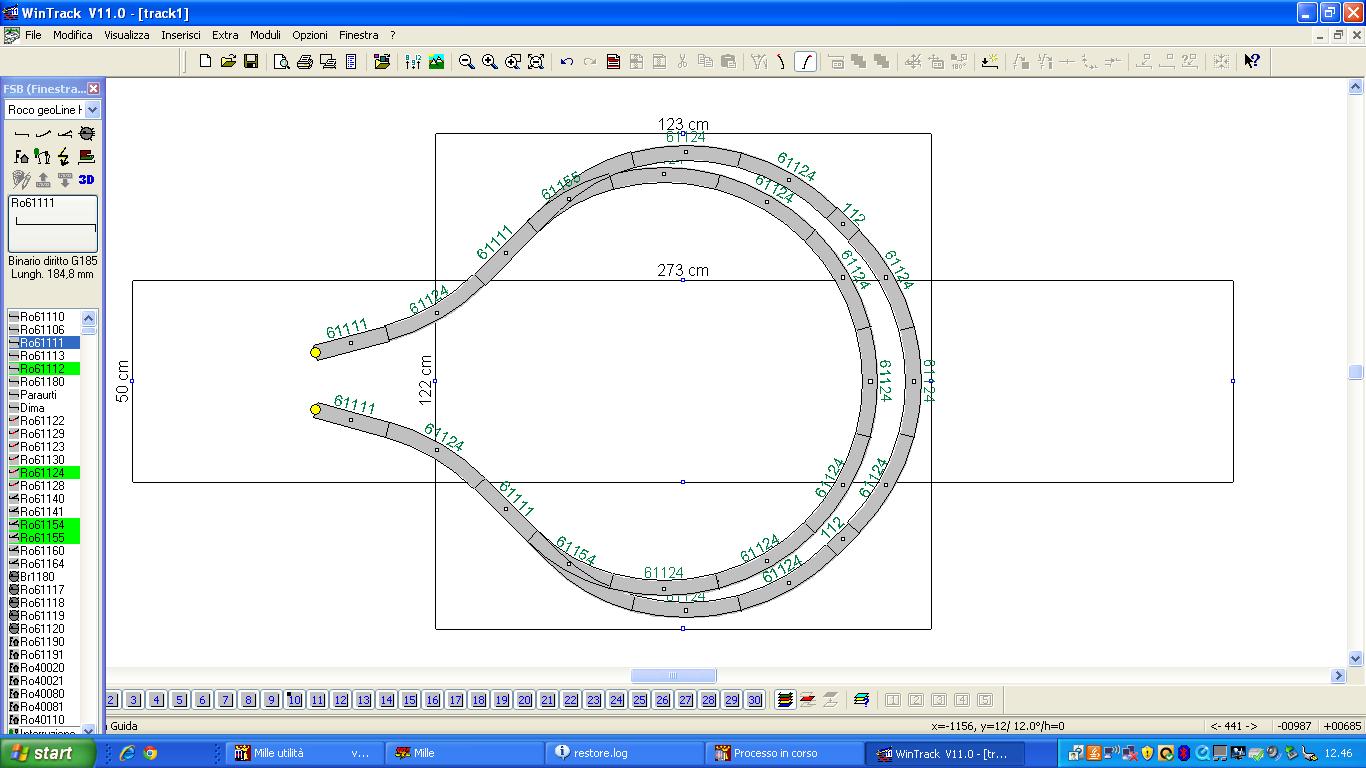Click the horizontal scrollbar thumb

click(x=673, y=676)
